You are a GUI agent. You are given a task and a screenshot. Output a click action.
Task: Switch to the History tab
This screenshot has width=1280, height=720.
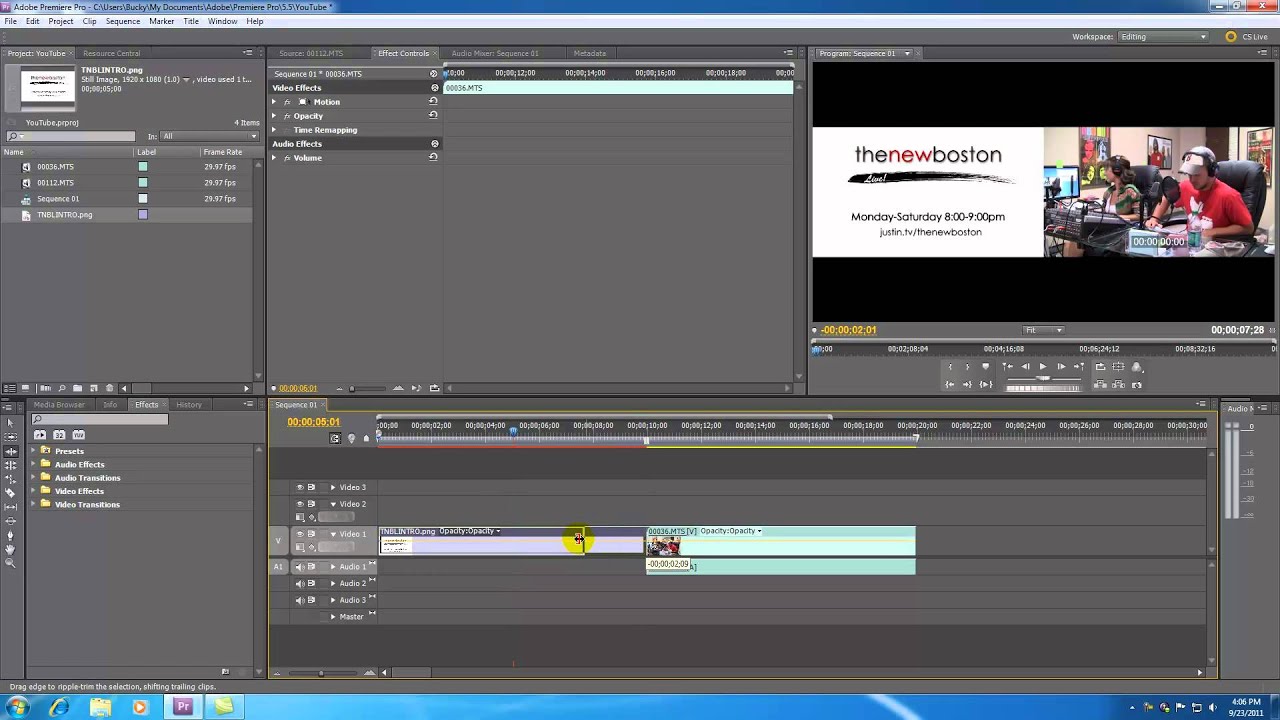coord(189,404)
